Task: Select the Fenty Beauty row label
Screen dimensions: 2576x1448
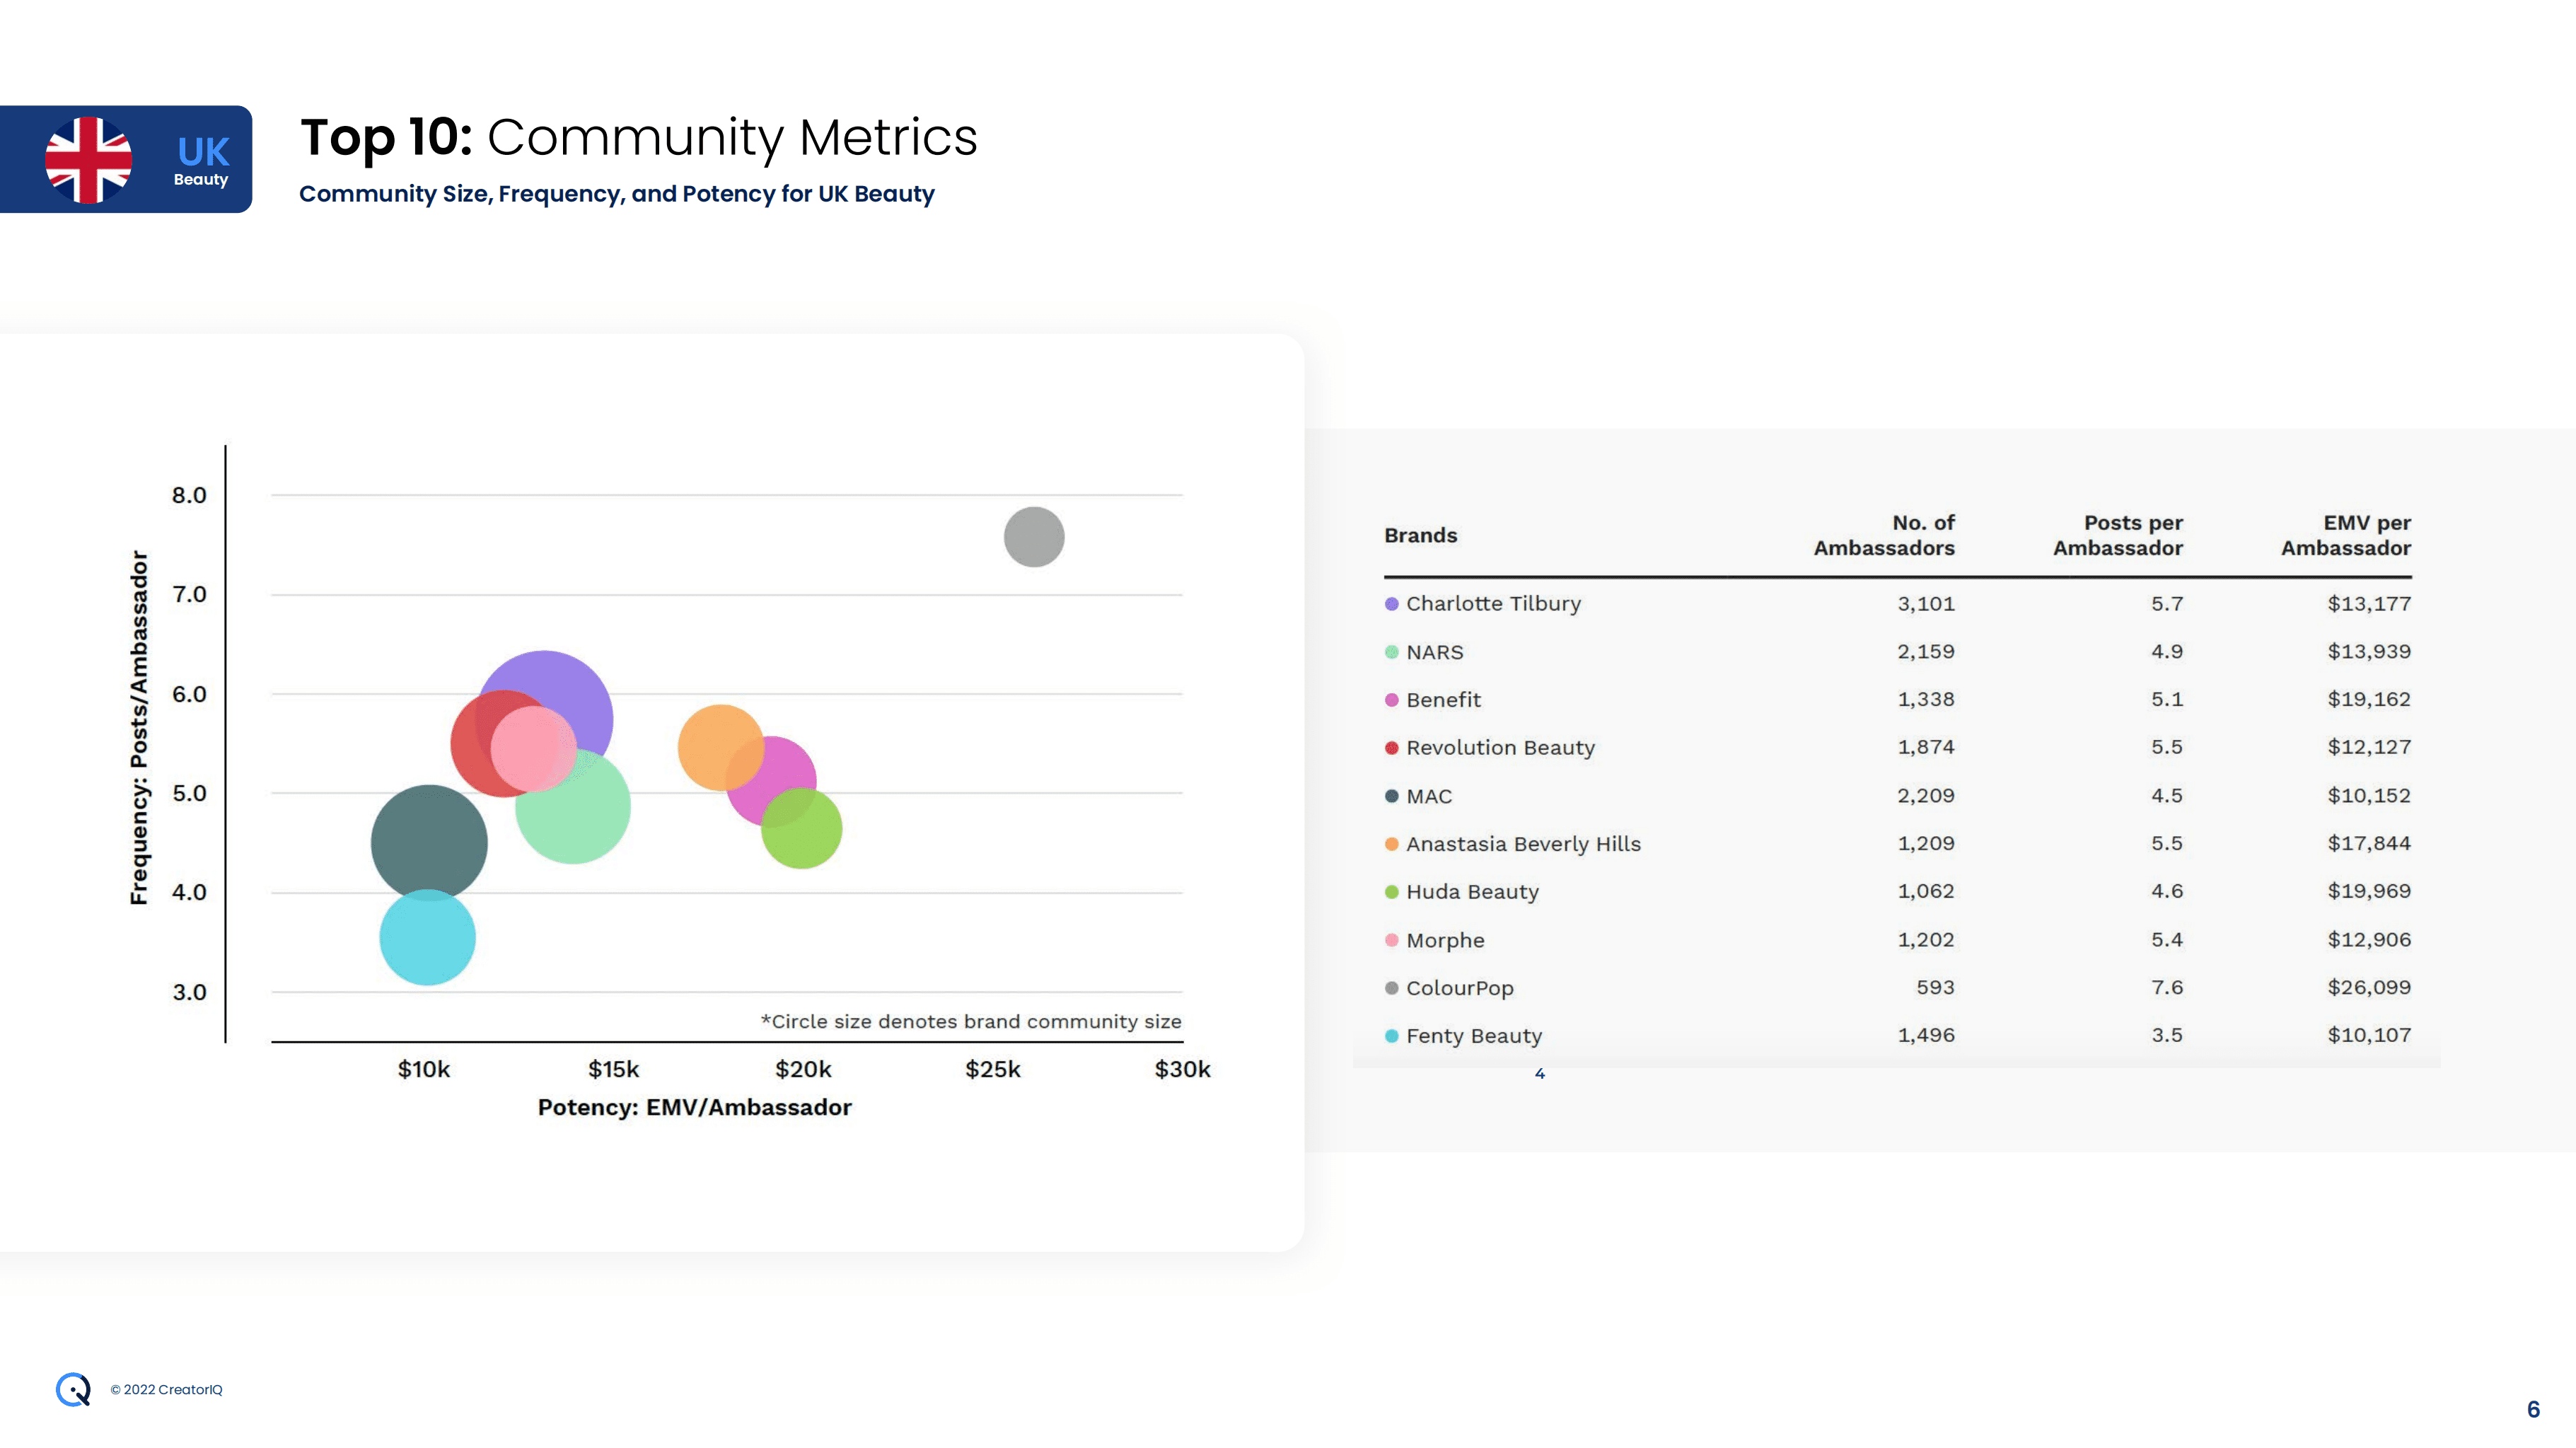Action: click(x=1473, y=1036)
